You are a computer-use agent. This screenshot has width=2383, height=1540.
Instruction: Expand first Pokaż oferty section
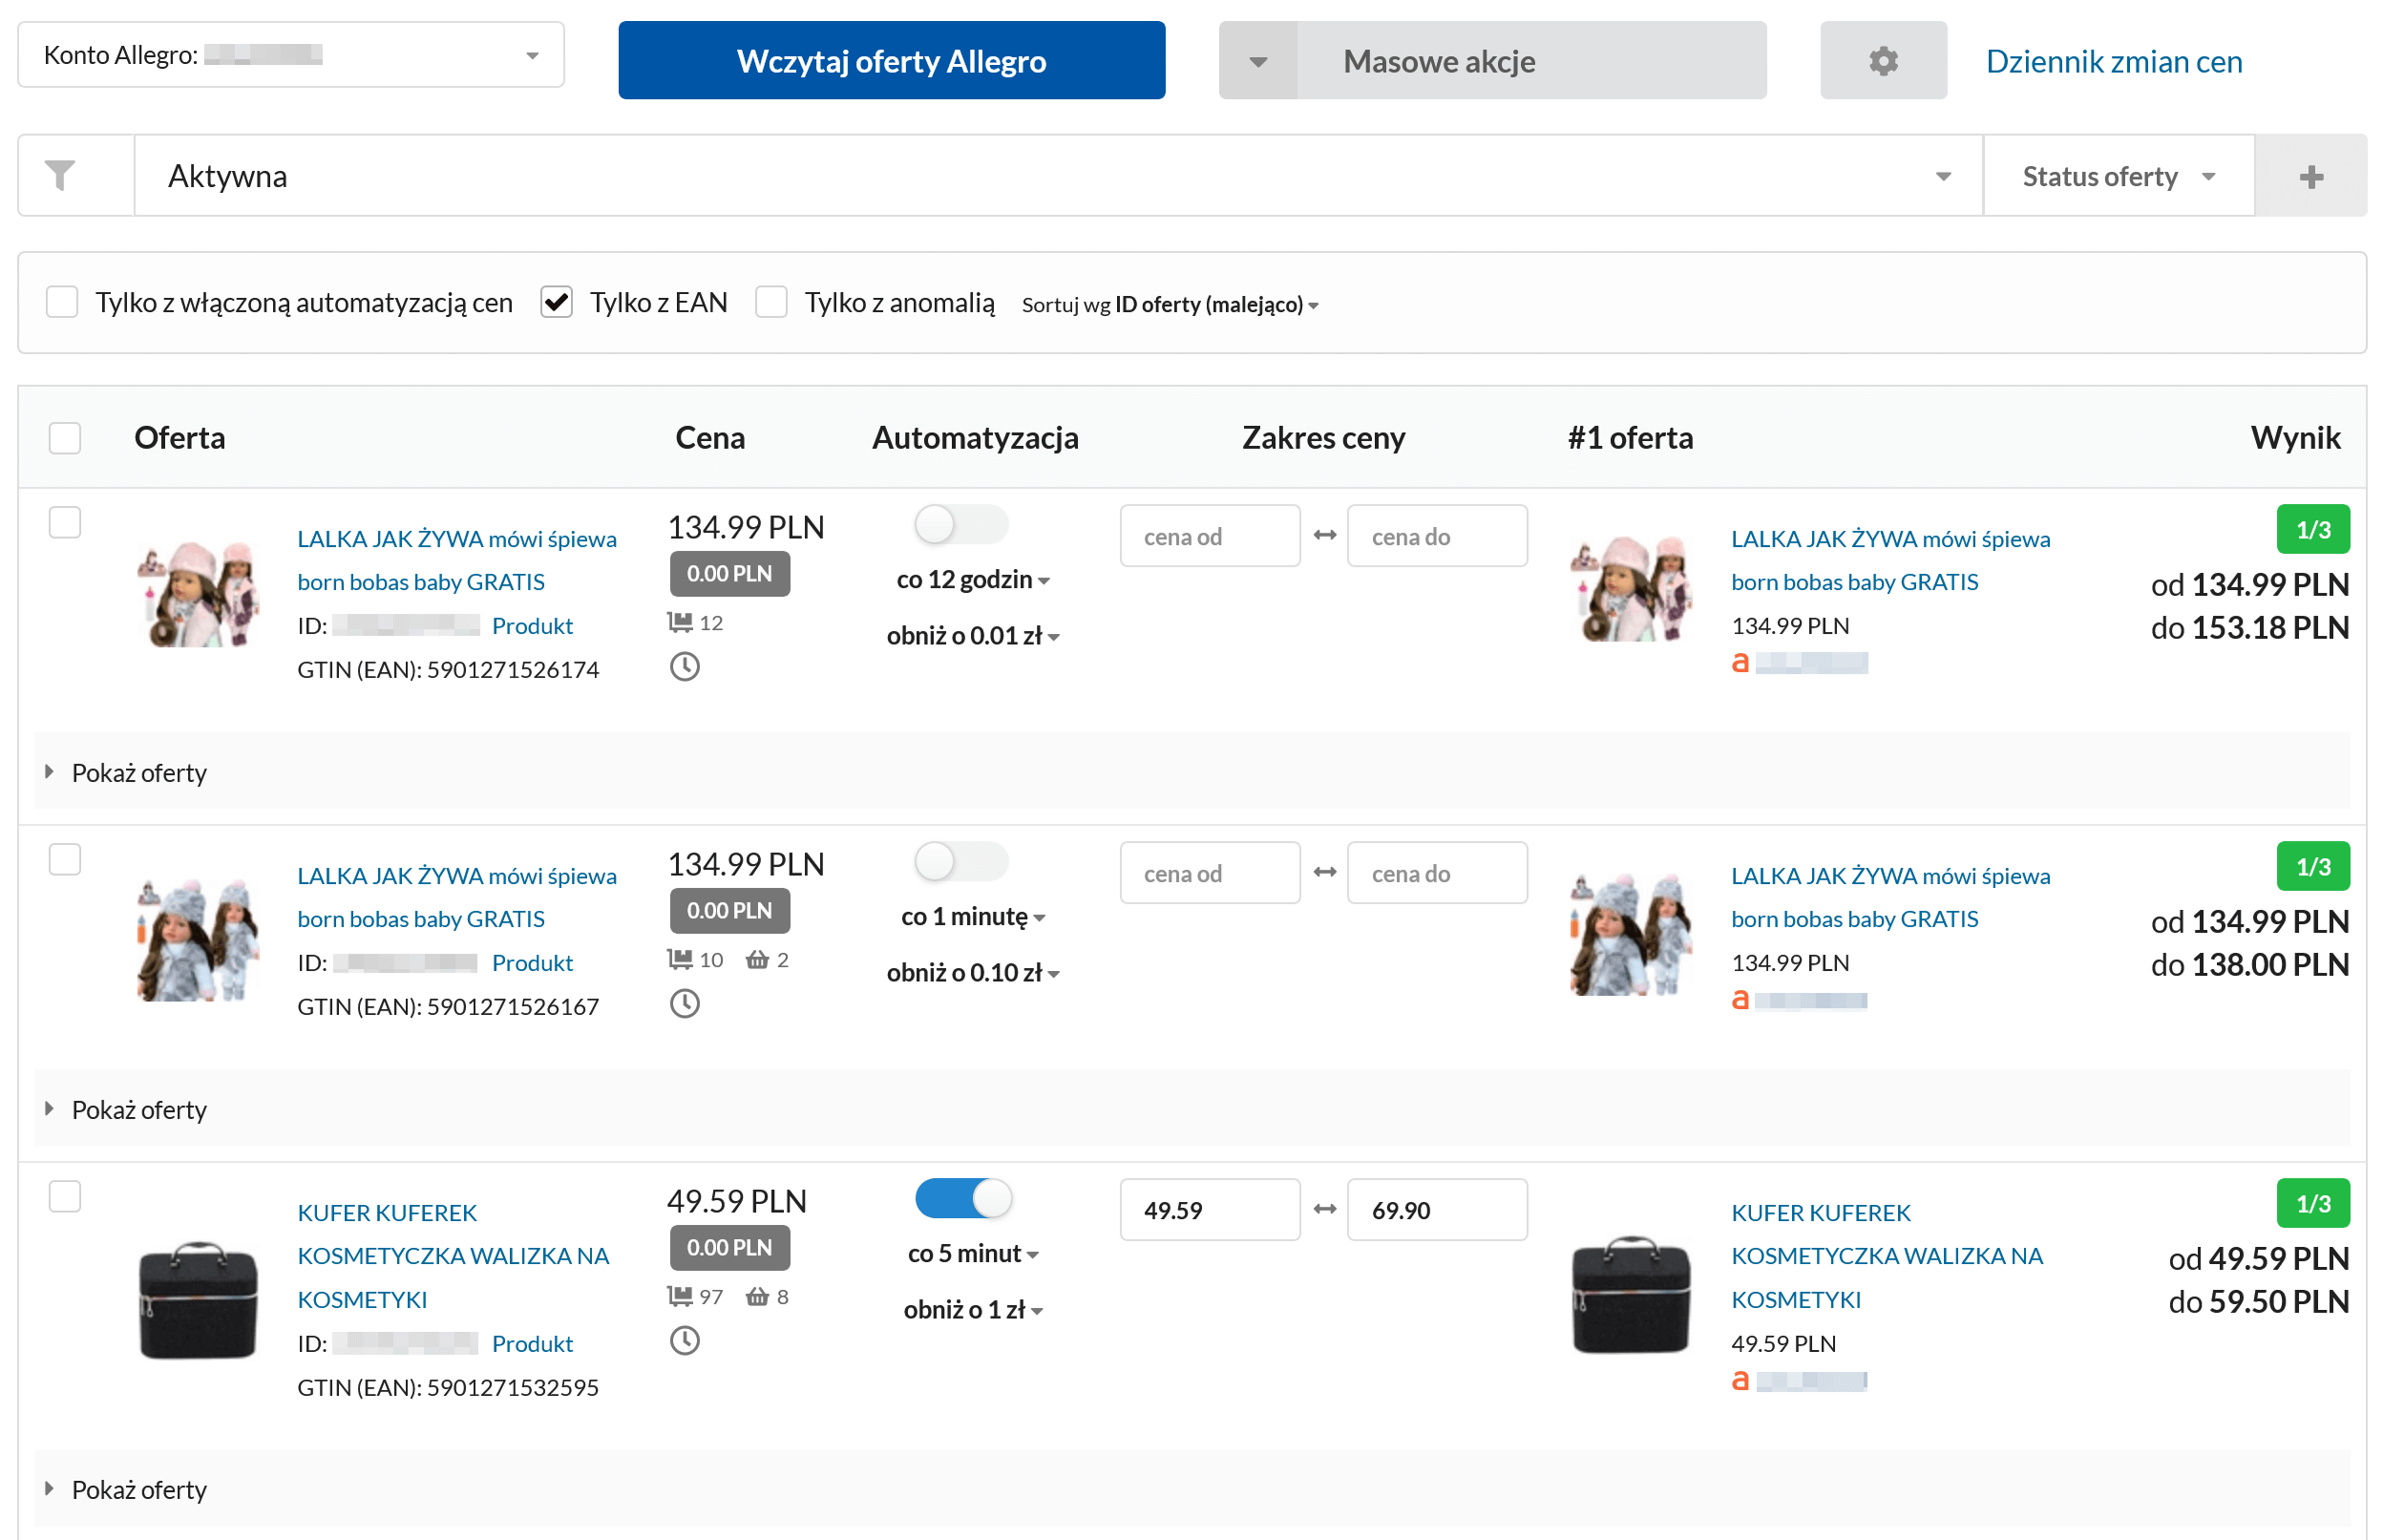[138, 772]
